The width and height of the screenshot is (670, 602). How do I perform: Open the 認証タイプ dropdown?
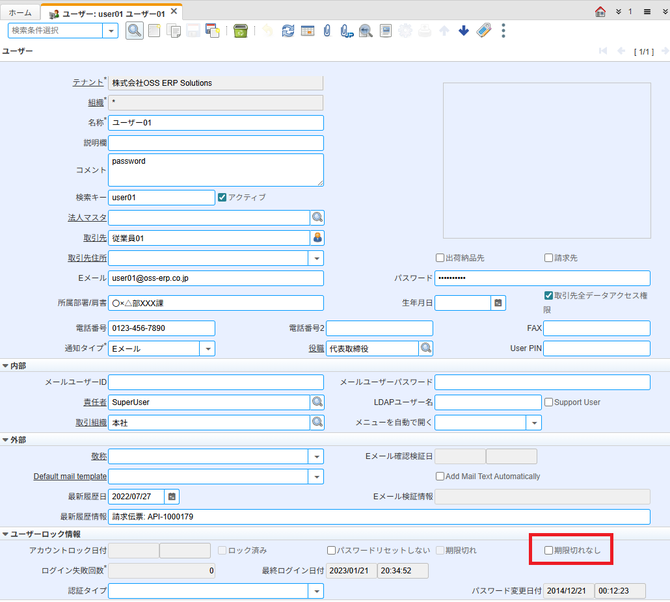click(x=316, y=591)
